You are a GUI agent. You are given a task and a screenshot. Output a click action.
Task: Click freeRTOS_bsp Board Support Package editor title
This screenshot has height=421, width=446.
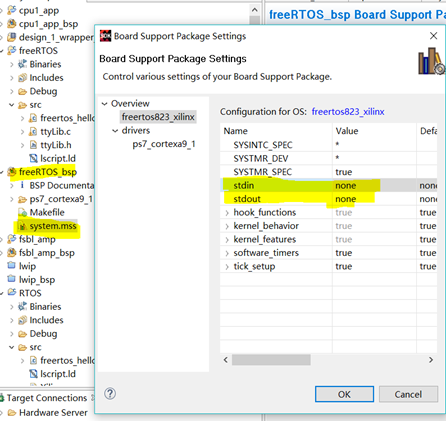pyautogui.click(x=357, y=15)
